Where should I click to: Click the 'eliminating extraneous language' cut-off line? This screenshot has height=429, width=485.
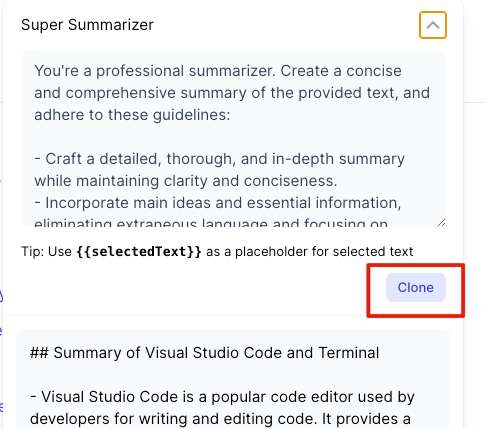(x=211, y=223)
